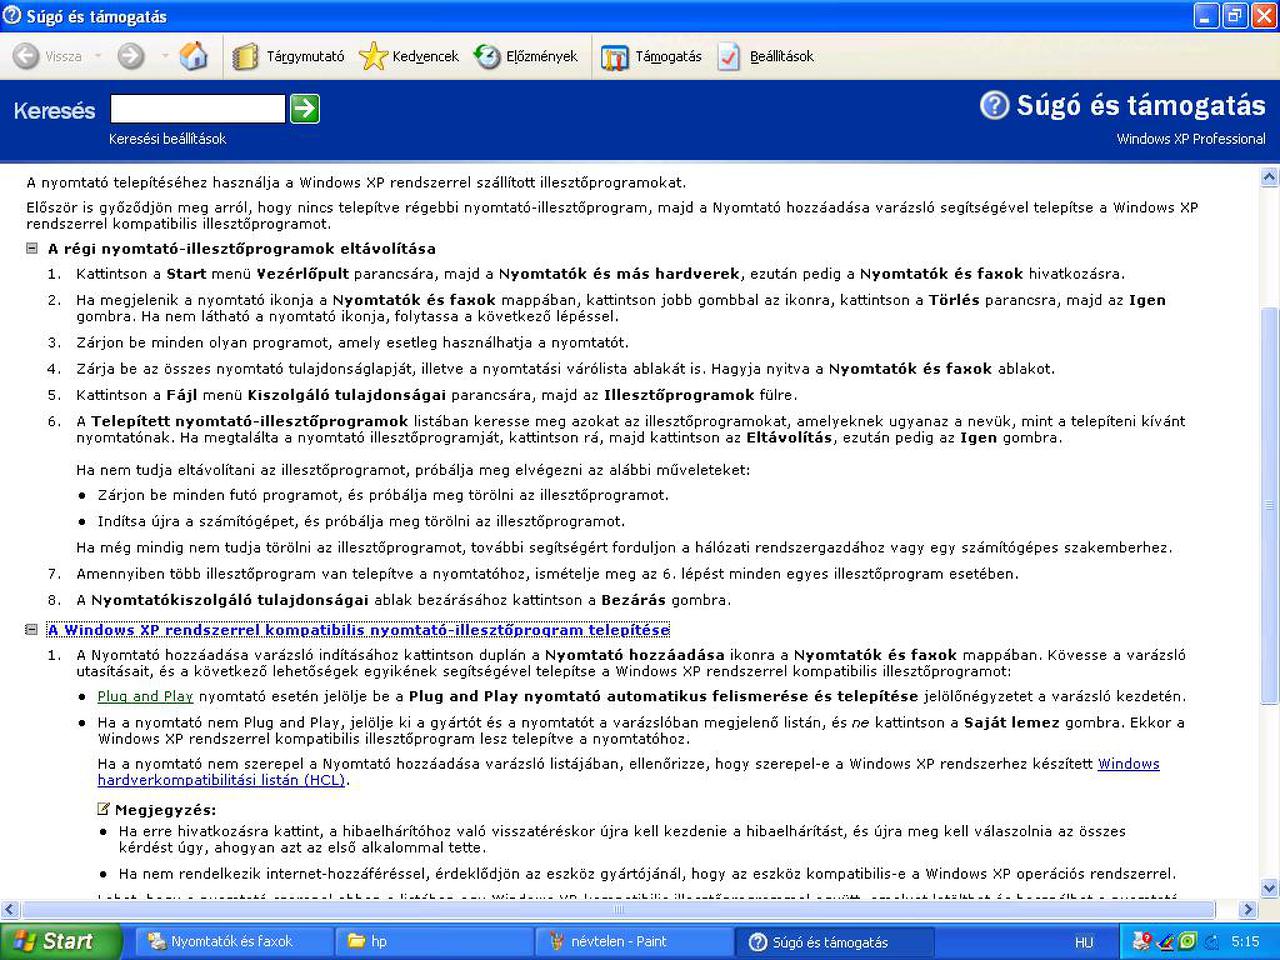The image size is (1280, 960).
Task: Click the rainbow-colored tray icon
Action: point(1165,941)
